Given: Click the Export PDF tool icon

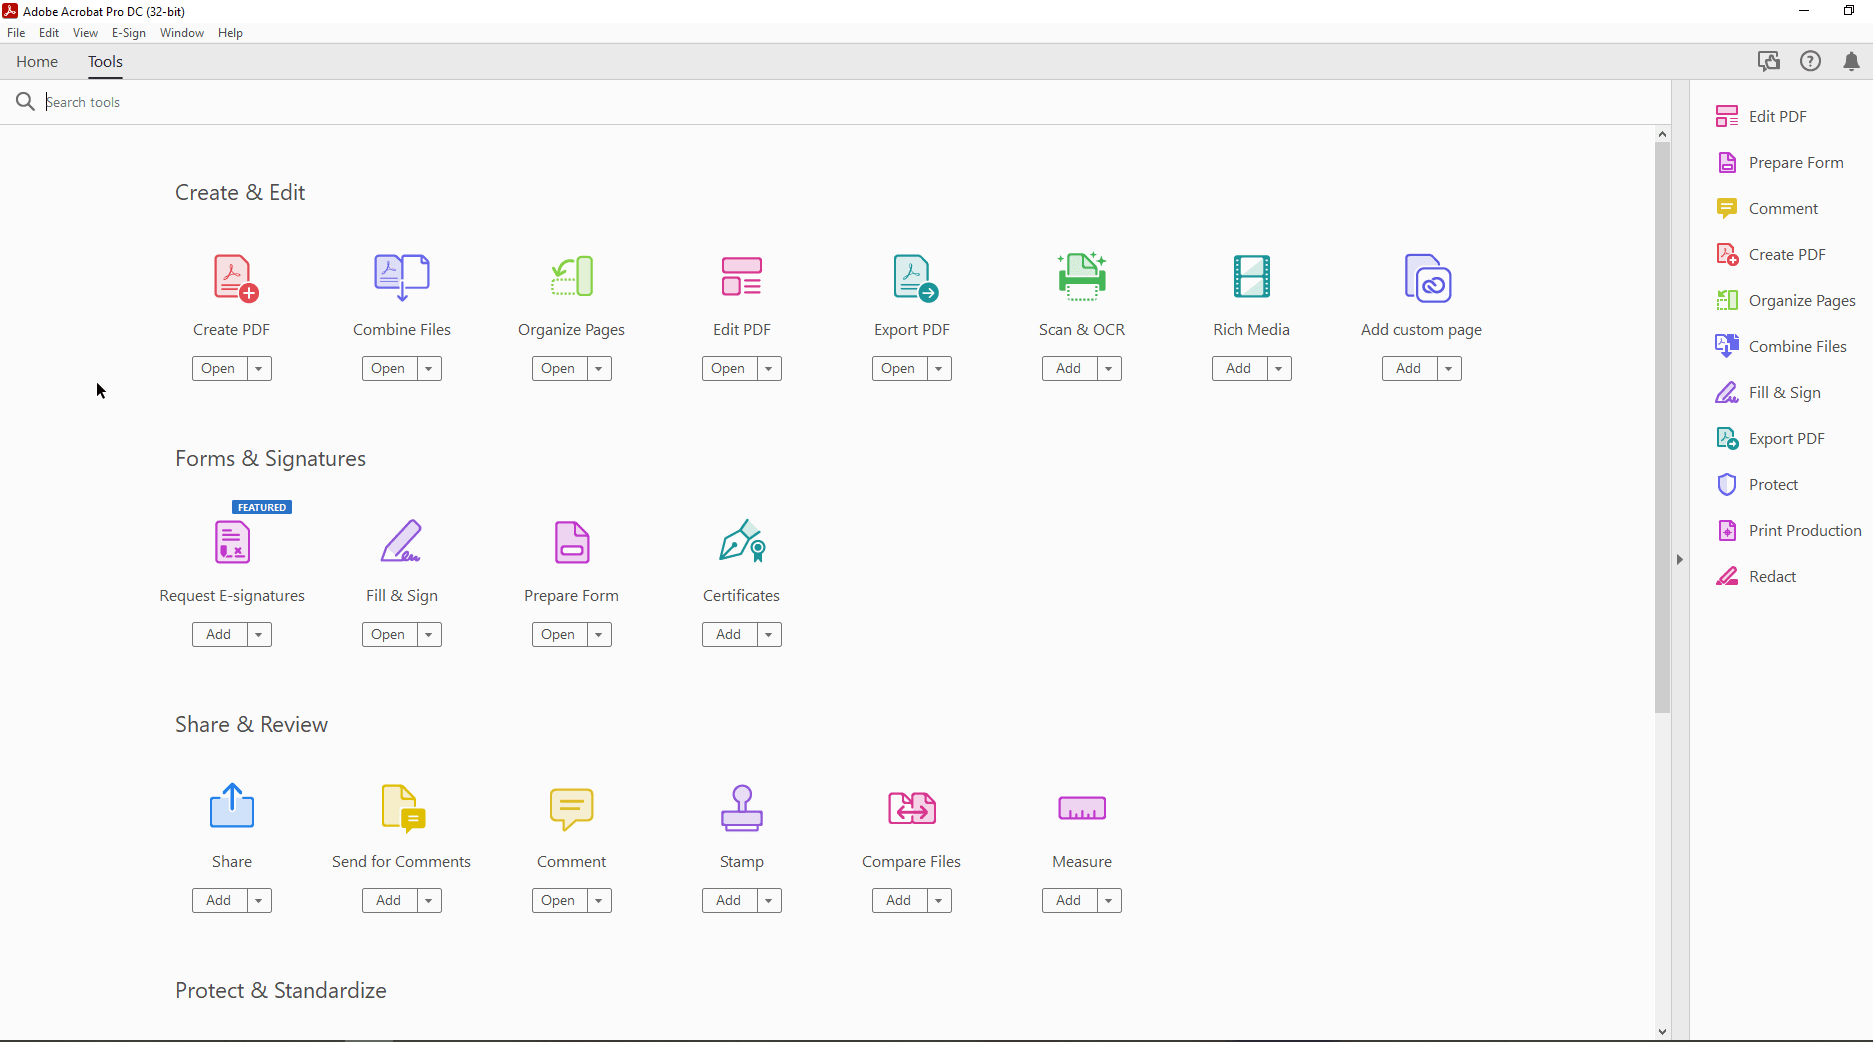Looking at the screenshot, I should [x=911, y=277].
